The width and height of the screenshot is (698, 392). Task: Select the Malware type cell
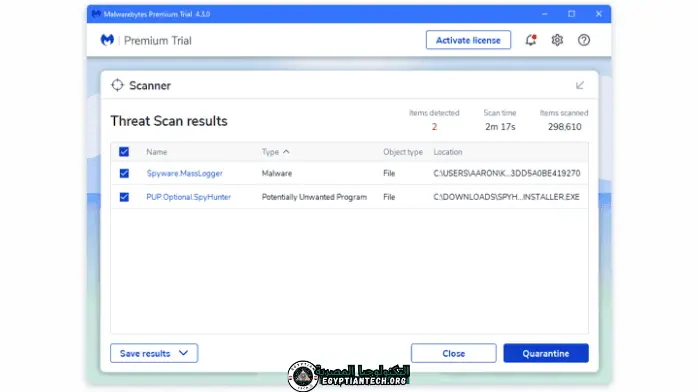(277, 174)
